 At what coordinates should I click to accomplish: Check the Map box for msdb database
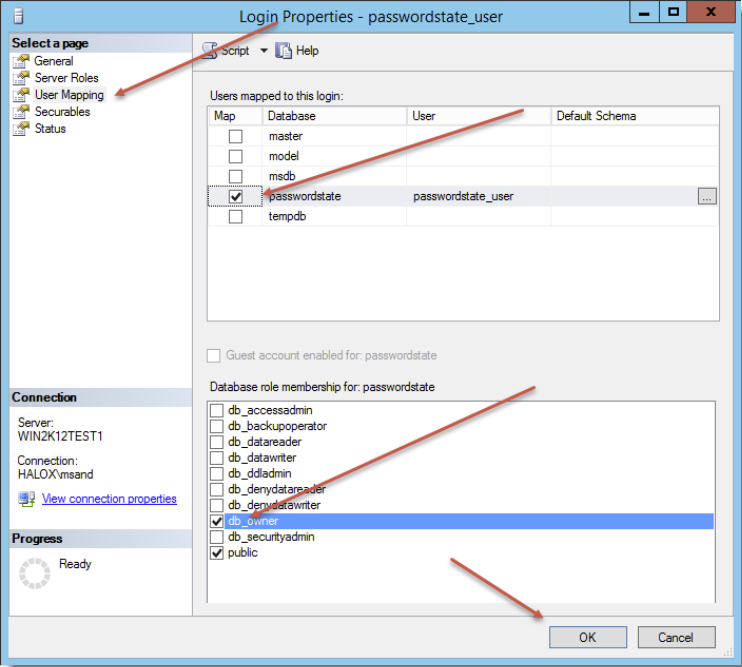235,176
